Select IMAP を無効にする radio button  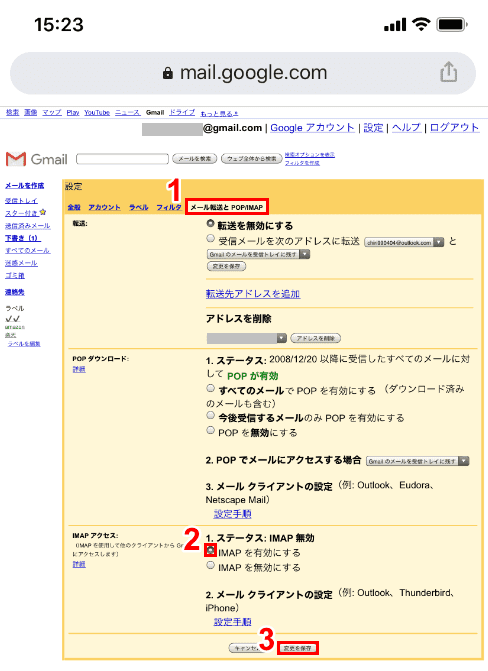point(210,565)
